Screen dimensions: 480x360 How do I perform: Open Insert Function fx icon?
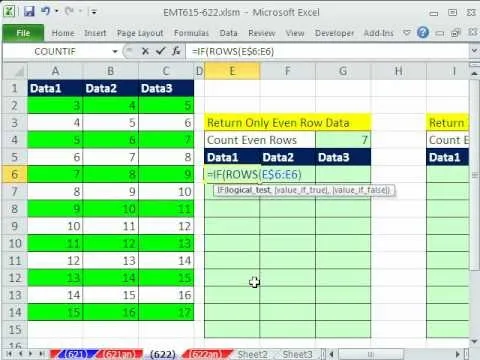pos(176,51)
